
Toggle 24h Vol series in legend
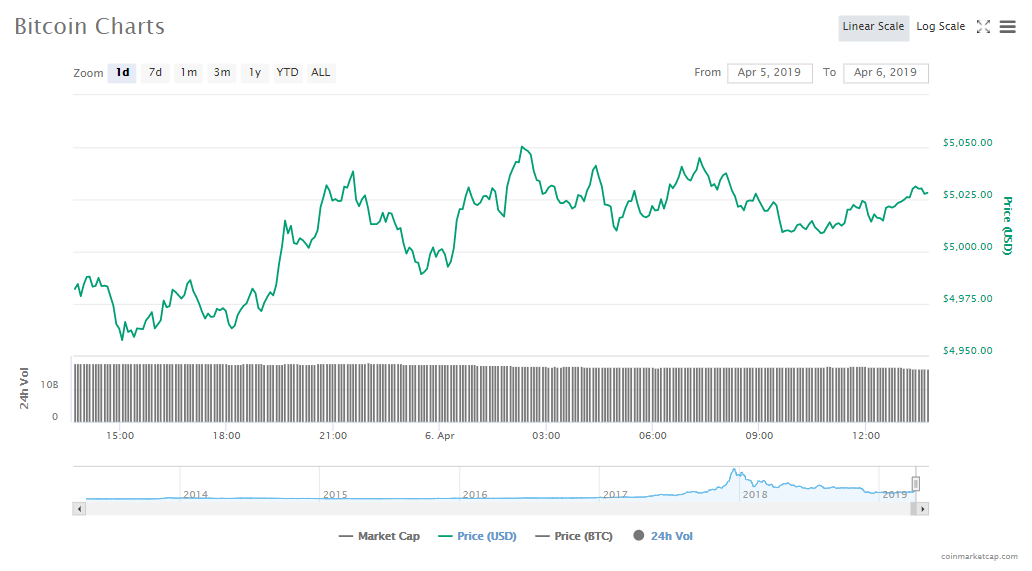[663, 536]
